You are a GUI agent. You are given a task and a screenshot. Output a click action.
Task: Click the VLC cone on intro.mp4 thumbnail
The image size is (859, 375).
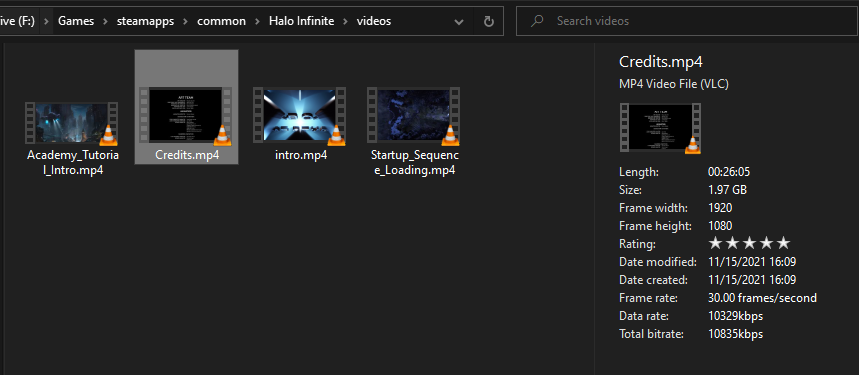[336, 135]
